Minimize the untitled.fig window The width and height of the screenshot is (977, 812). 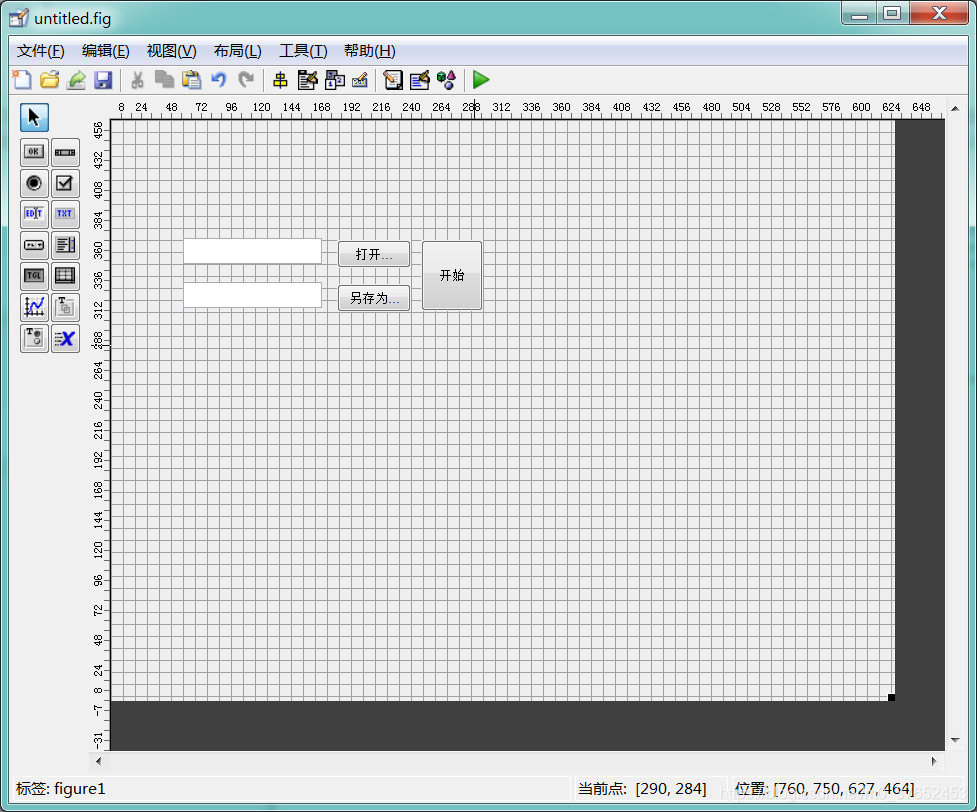[x=860, y=13]
